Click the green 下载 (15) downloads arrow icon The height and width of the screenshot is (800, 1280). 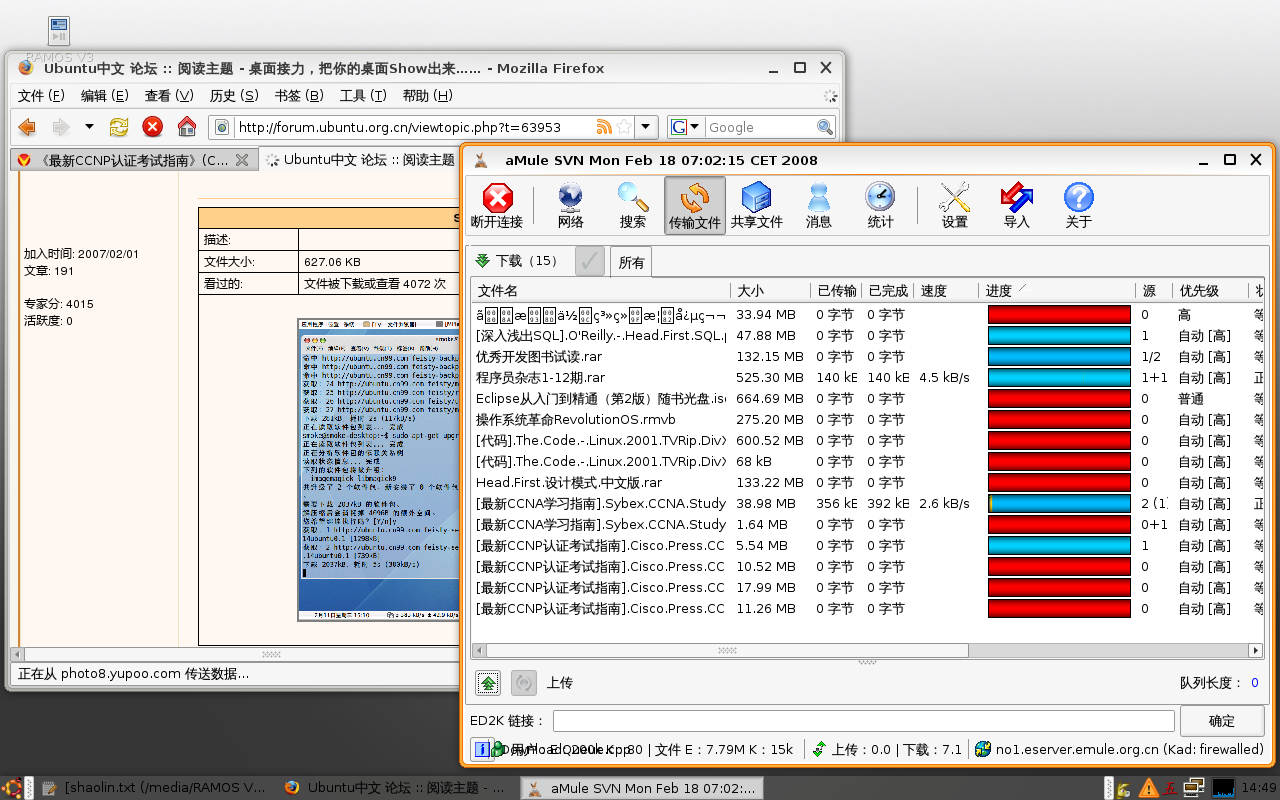click(x=483, y=260)
